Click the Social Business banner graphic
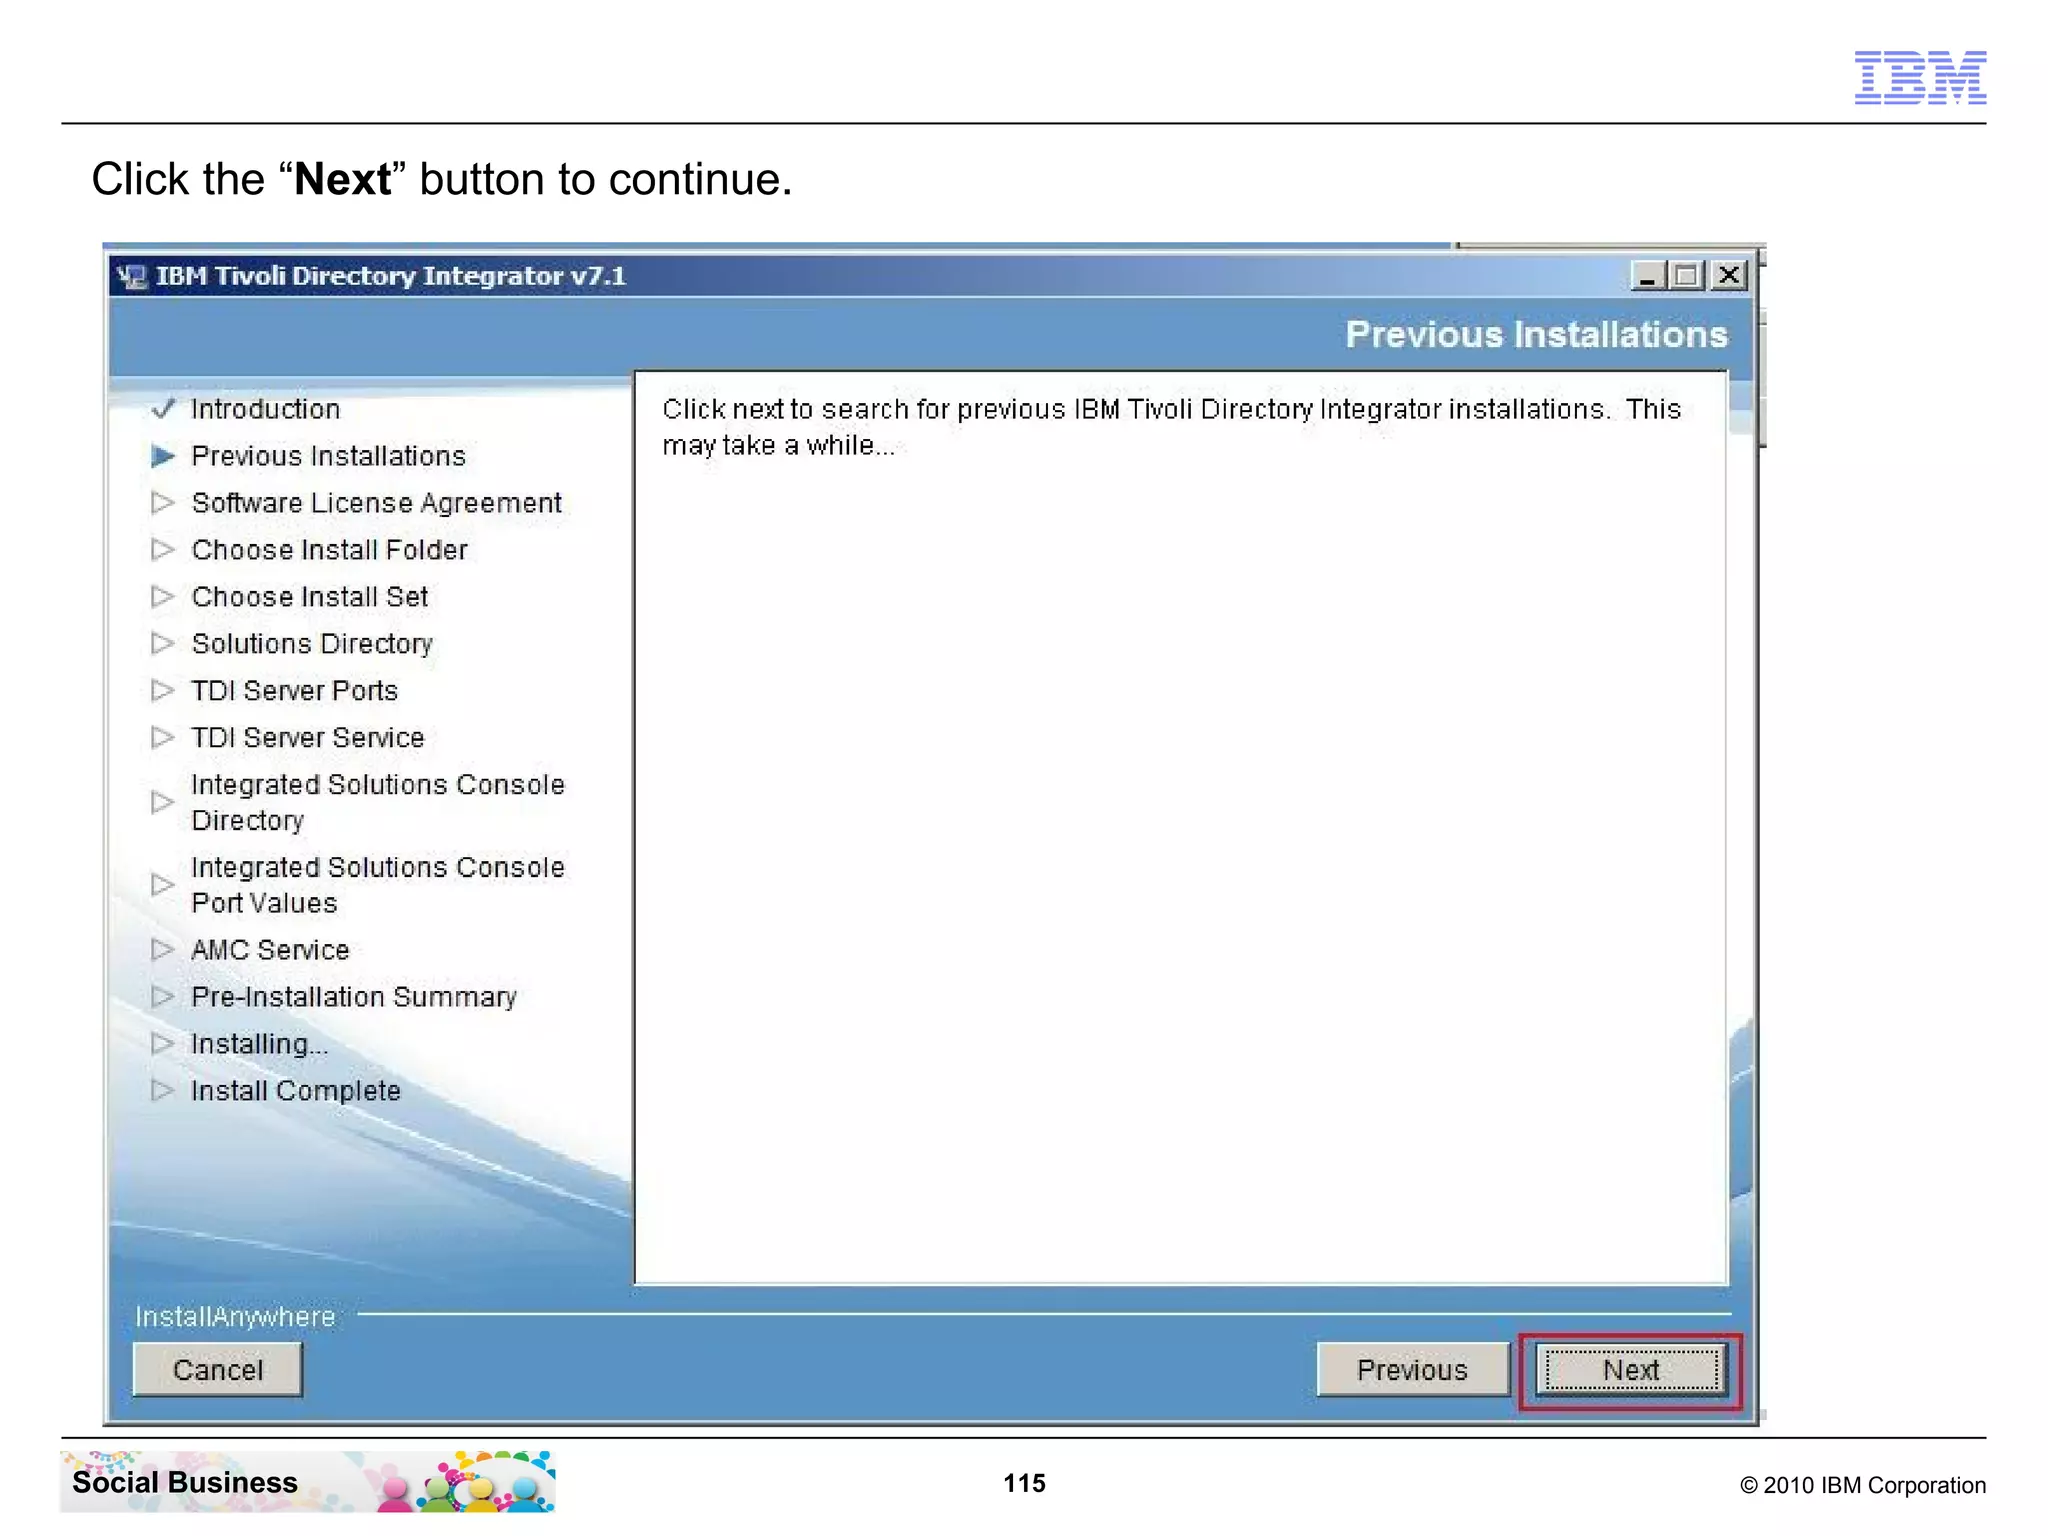This screenshot has width=2048, height=1536. [x=308, y=1482]
